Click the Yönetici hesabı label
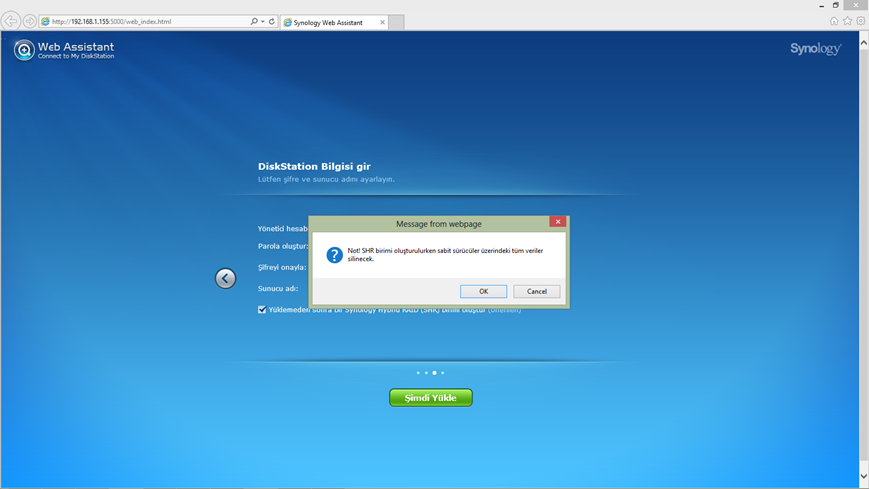 click(283, 228)
